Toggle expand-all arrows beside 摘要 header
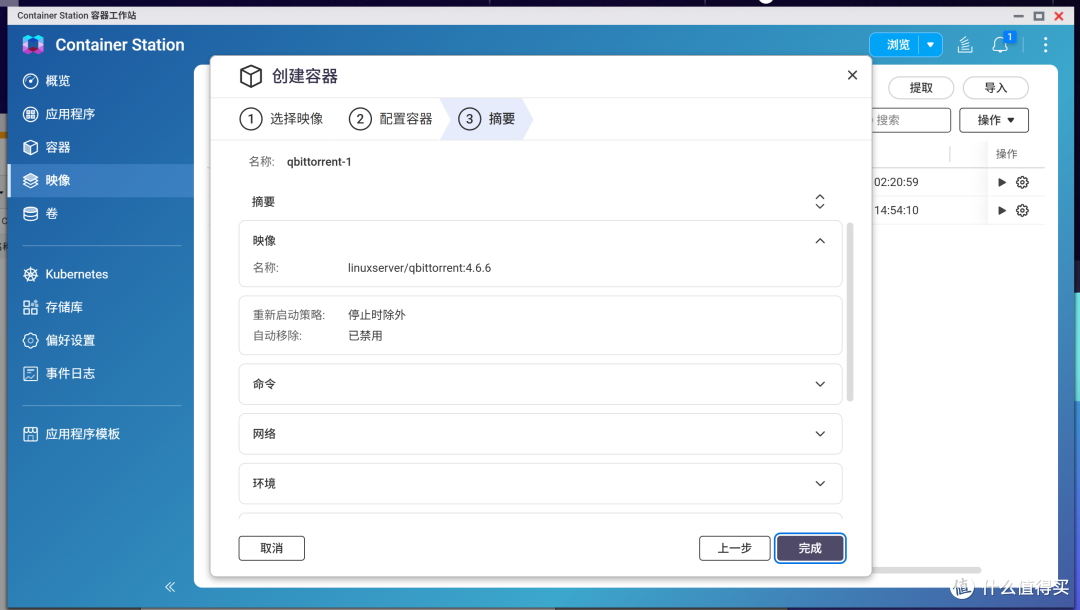 point(820,201)
